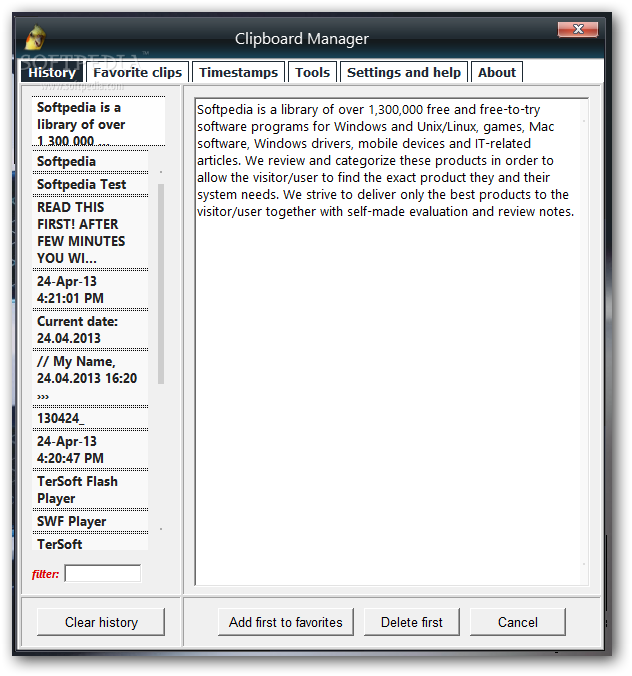Image resolution: width=632 pixels, height=676 pixels.
Task: Close the Clipboard Manager window
Action: pyautogui.click(x=578, y=29)
